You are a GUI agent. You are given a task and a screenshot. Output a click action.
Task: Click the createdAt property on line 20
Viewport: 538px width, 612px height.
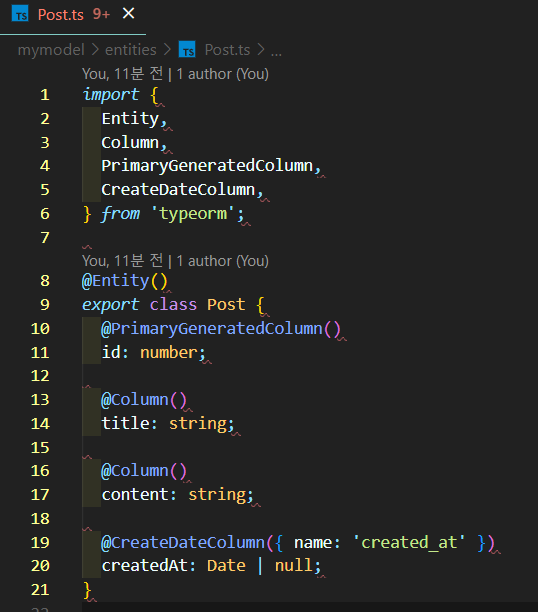click(144, 566)
